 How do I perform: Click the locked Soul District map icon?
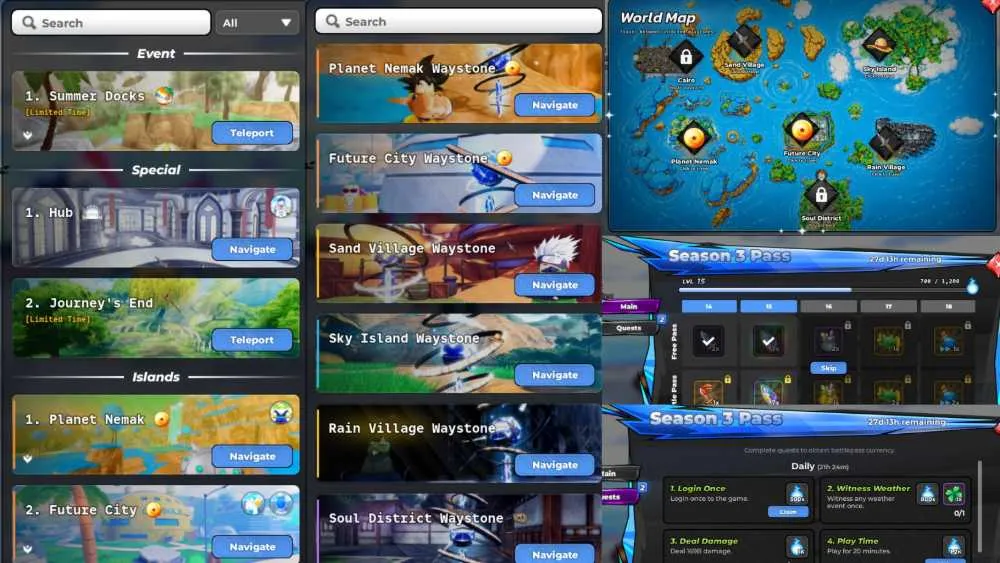click(821, 194)
